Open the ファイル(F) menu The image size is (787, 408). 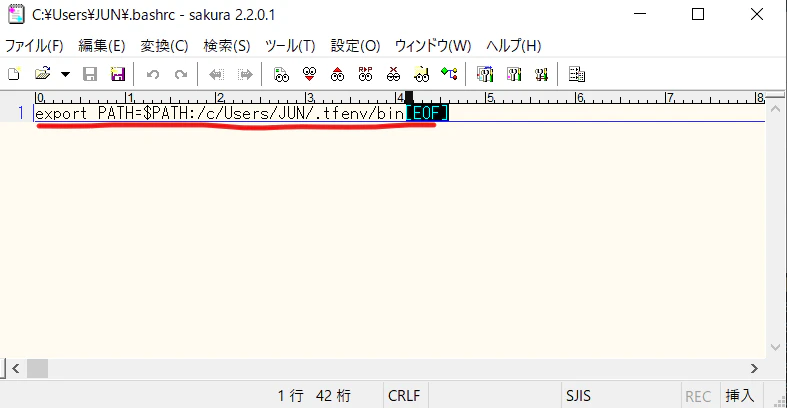pos(34,46)
